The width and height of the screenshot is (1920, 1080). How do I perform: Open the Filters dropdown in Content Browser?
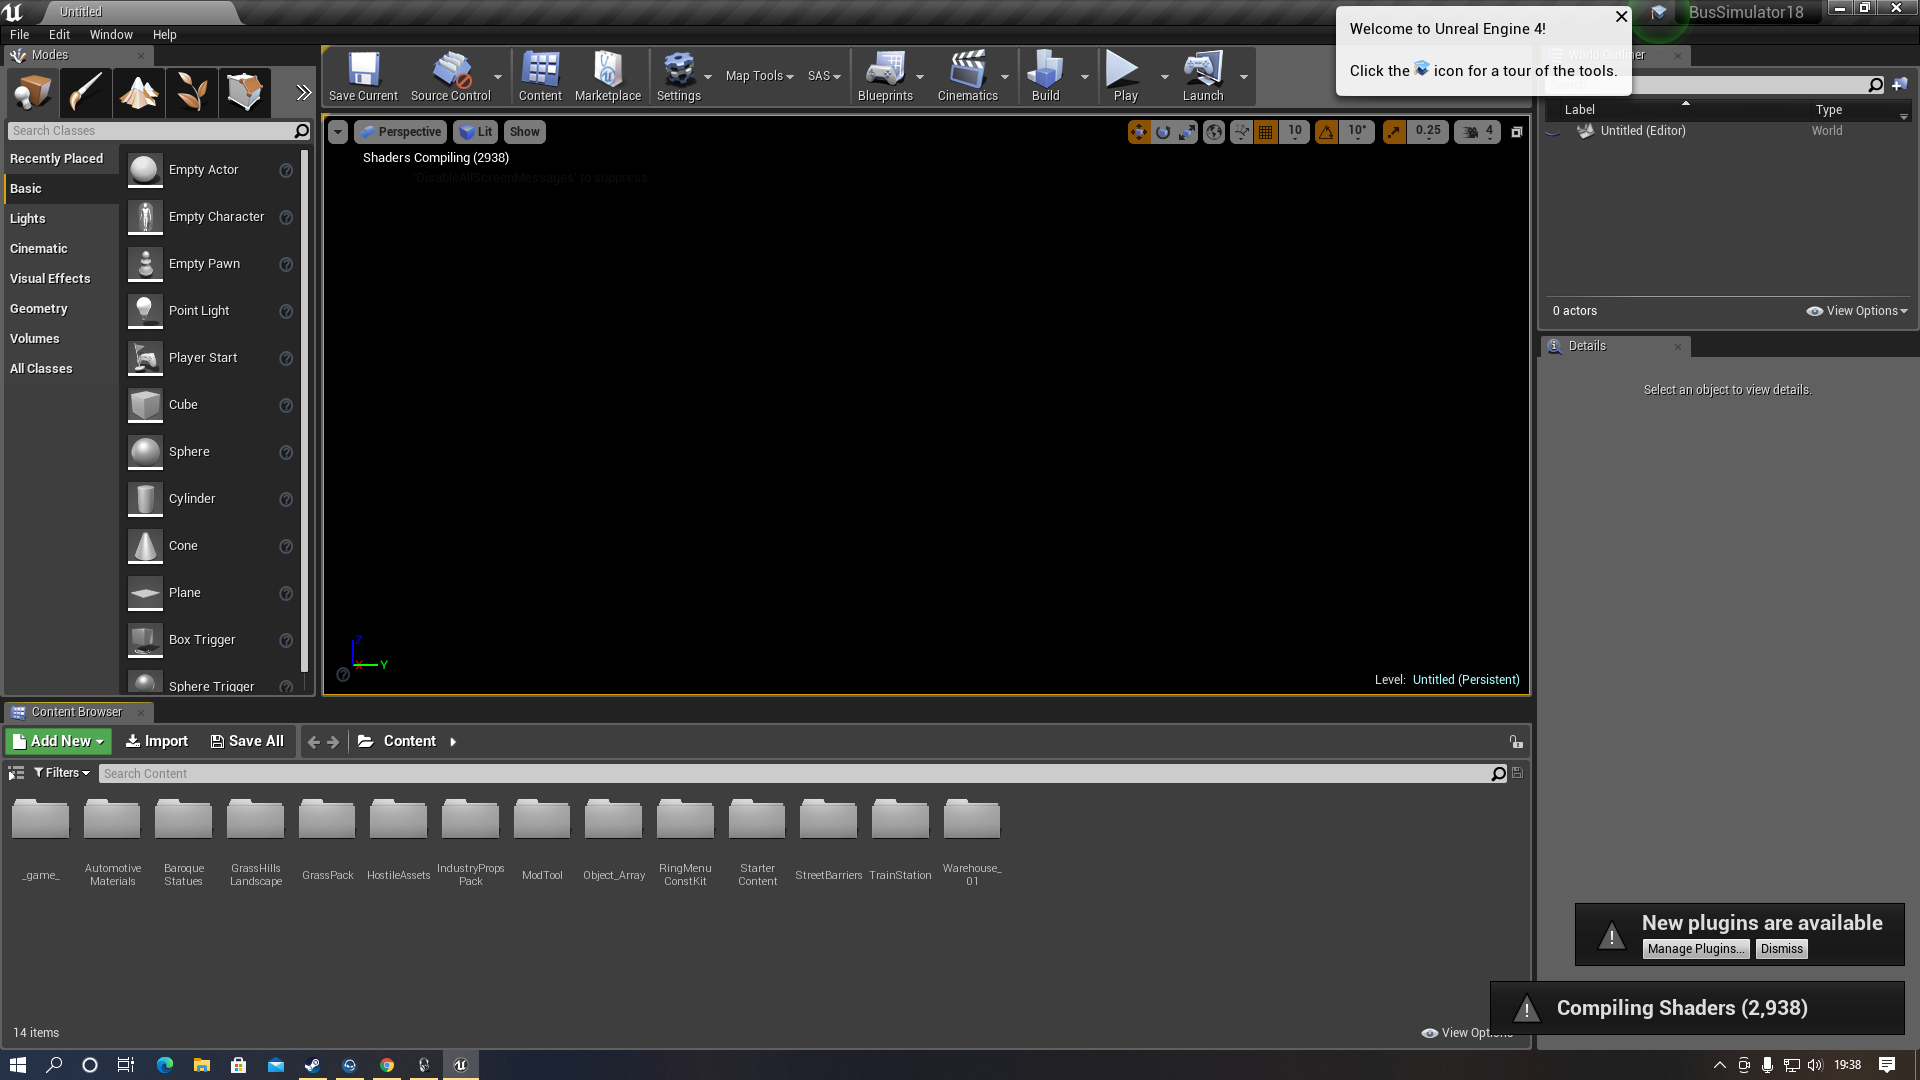[x=62, y=773]
